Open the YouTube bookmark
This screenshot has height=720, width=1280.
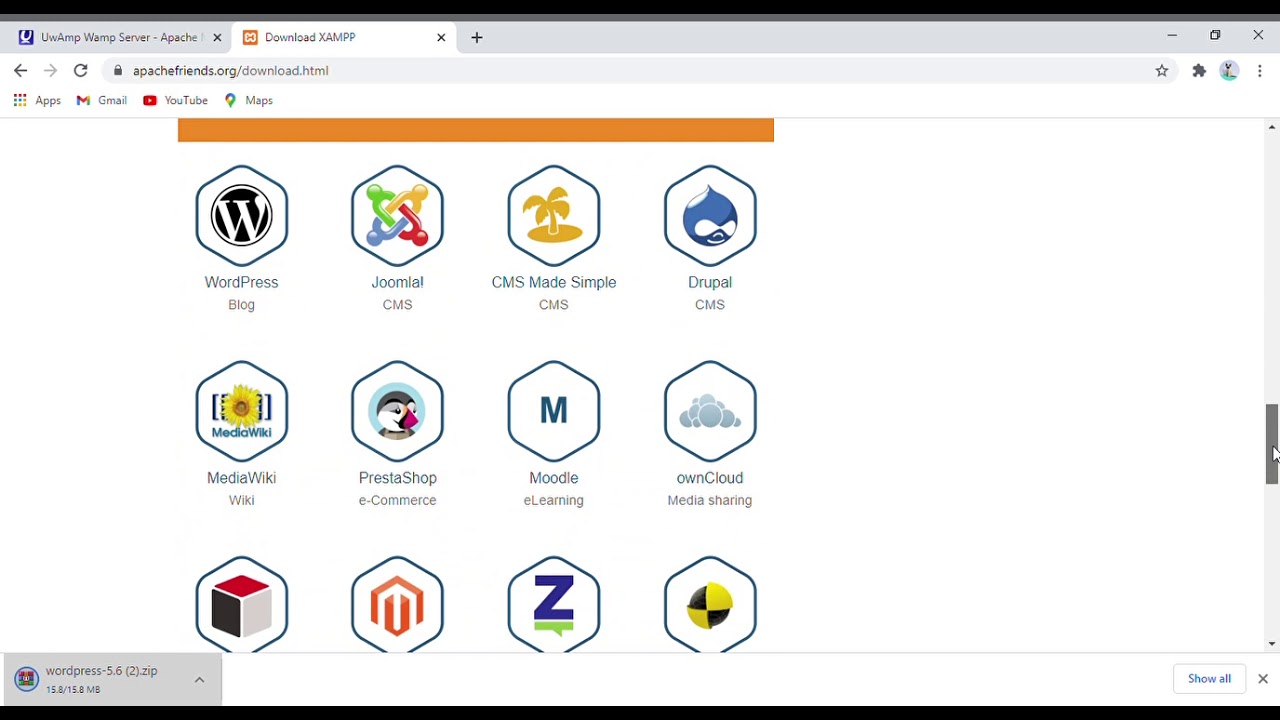(176, 100)
